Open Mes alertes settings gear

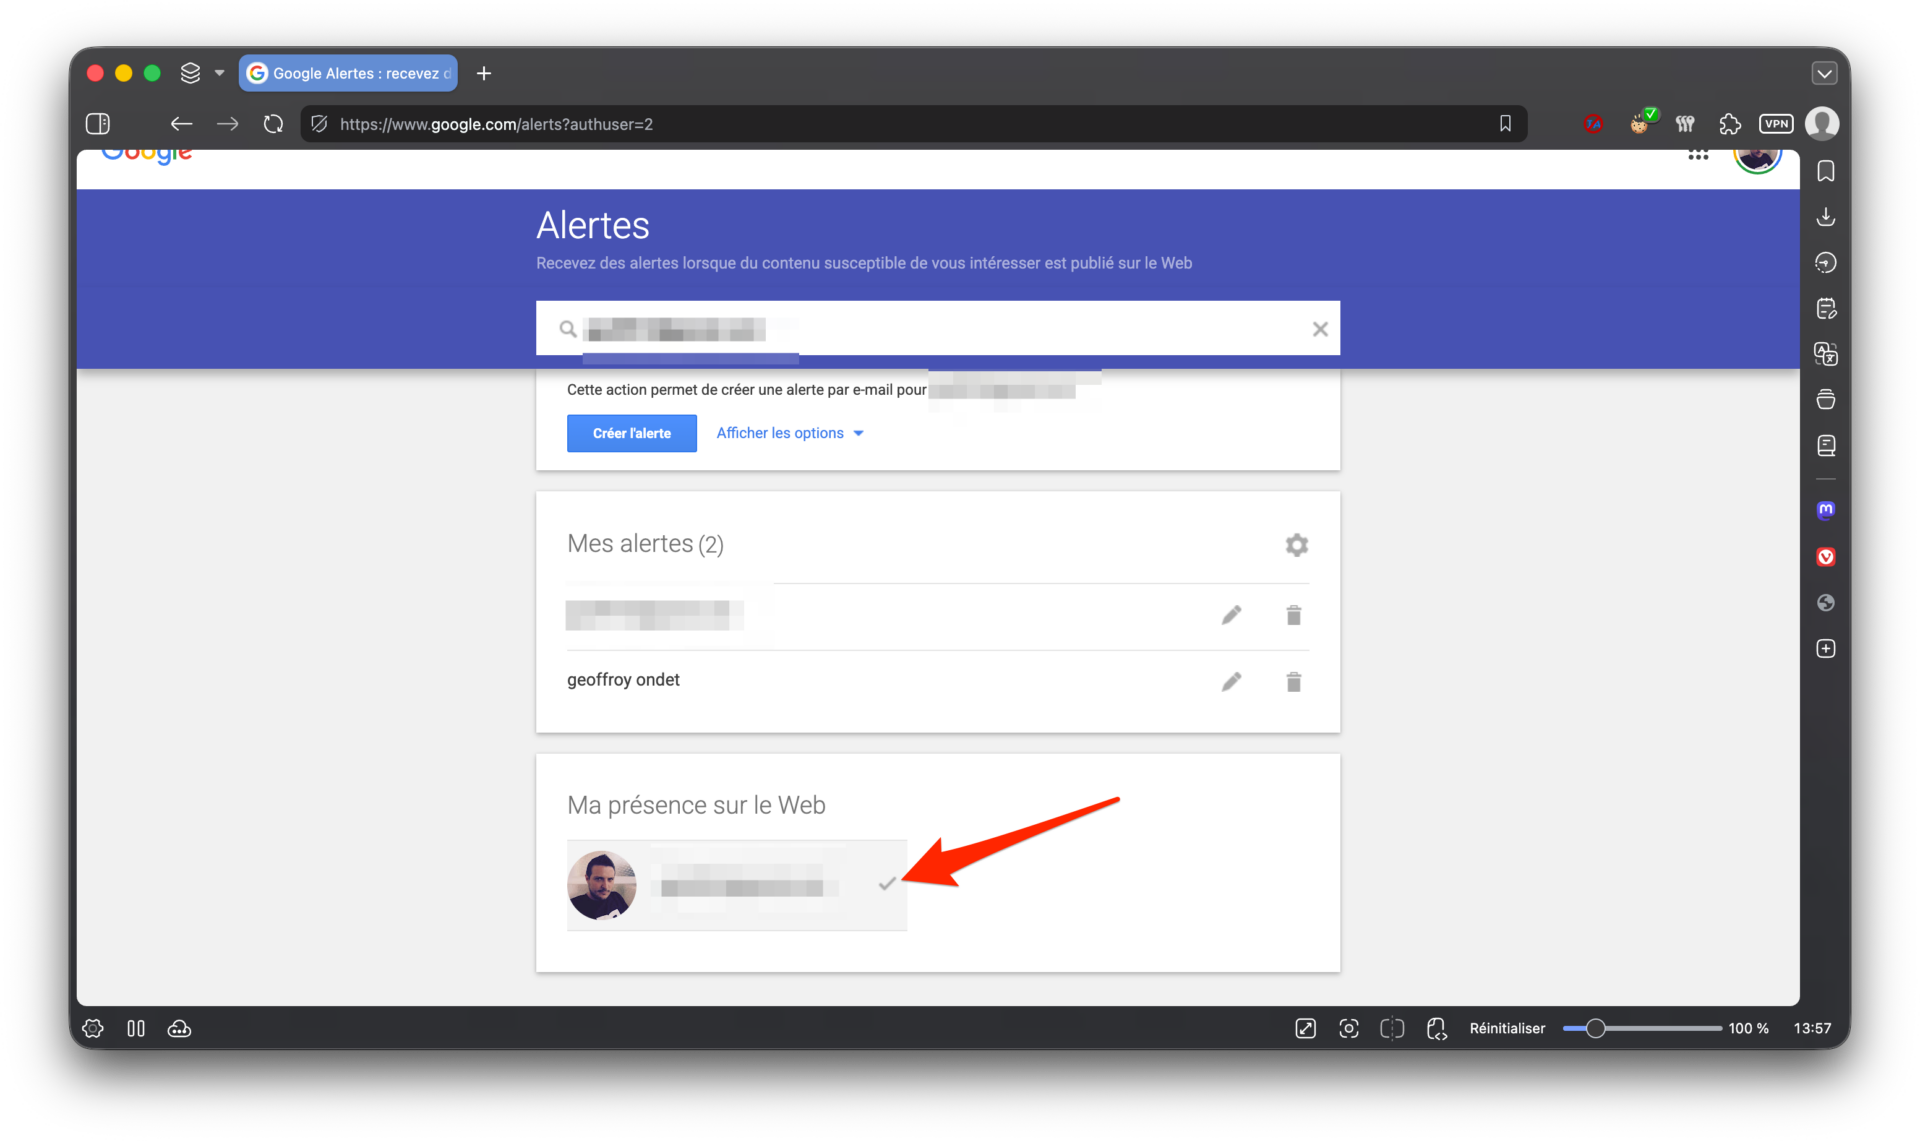pos(1296,545)
